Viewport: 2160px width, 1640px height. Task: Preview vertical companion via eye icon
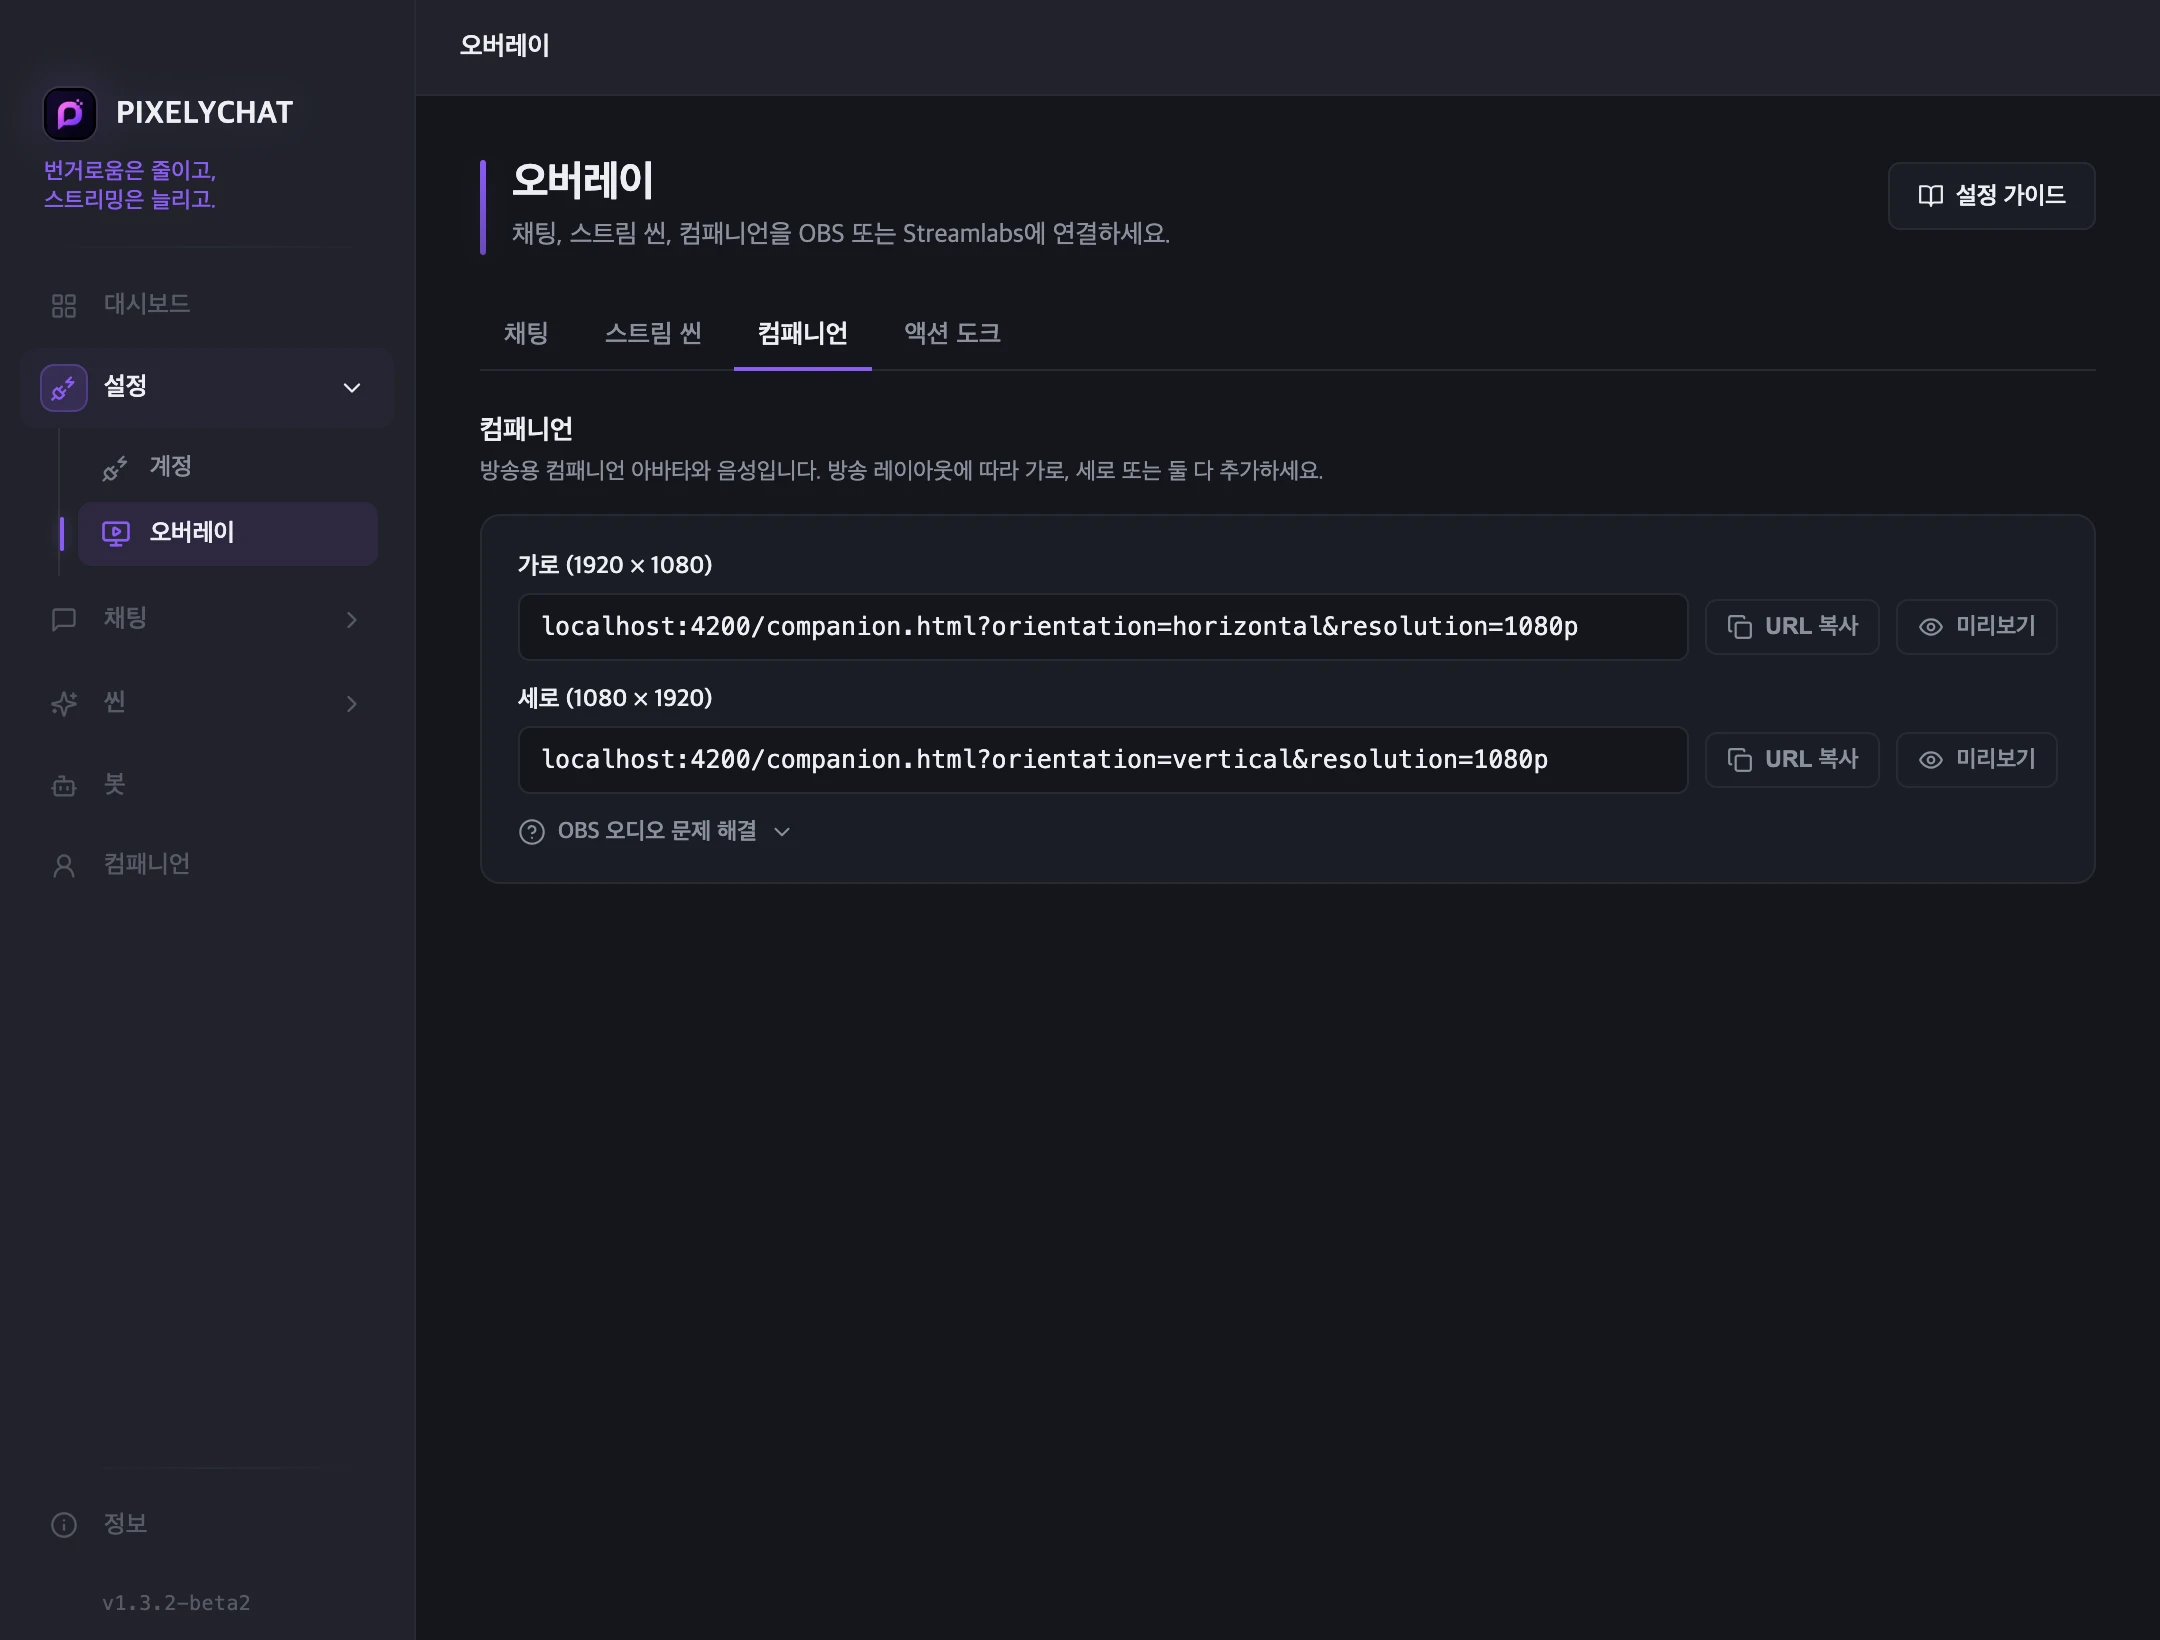point(1931,760)
